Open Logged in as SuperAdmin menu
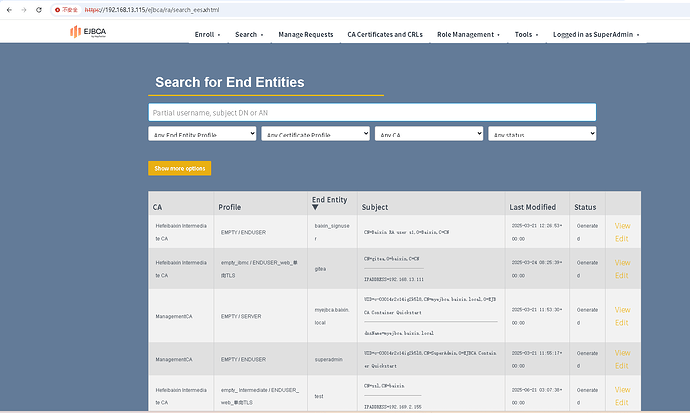The width and height of the screenshot is (690, 413). point(596,35)
